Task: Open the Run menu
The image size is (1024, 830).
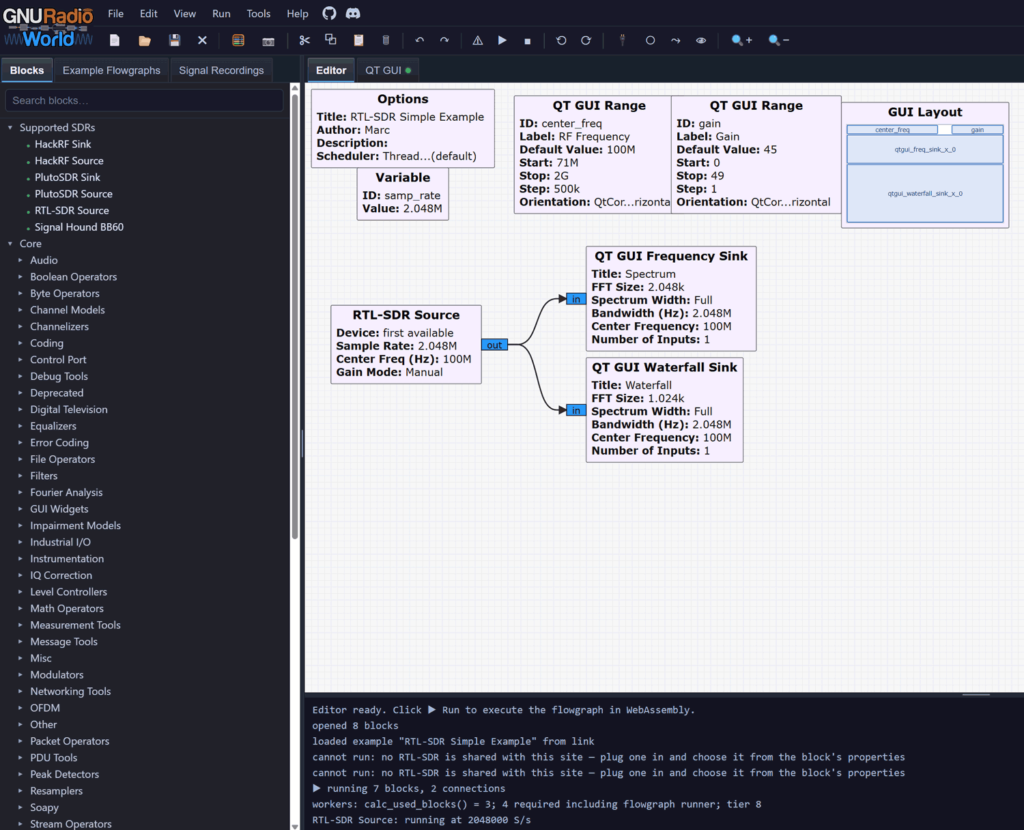Action: tap(221, 14)
